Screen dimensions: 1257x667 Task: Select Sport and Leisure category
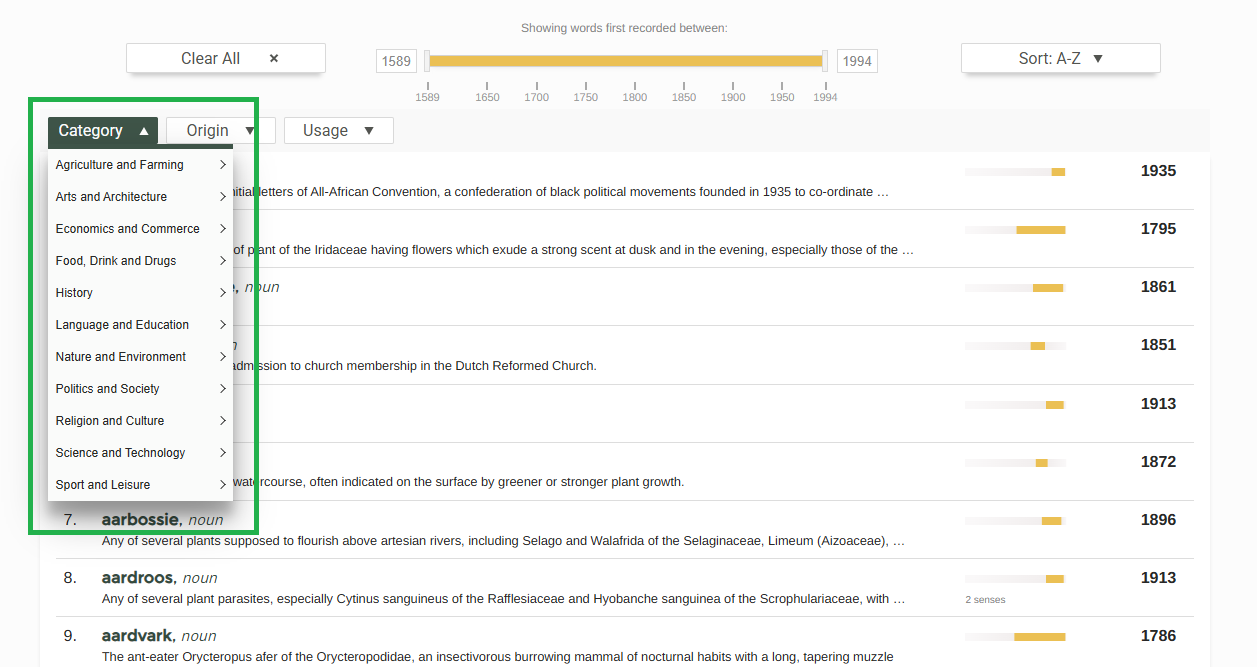pos(103,485)
